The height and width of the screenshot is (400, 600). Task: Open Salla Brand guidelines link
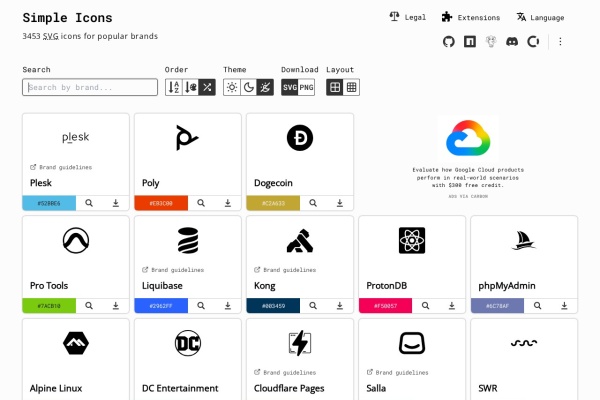[x=397, y=372]
